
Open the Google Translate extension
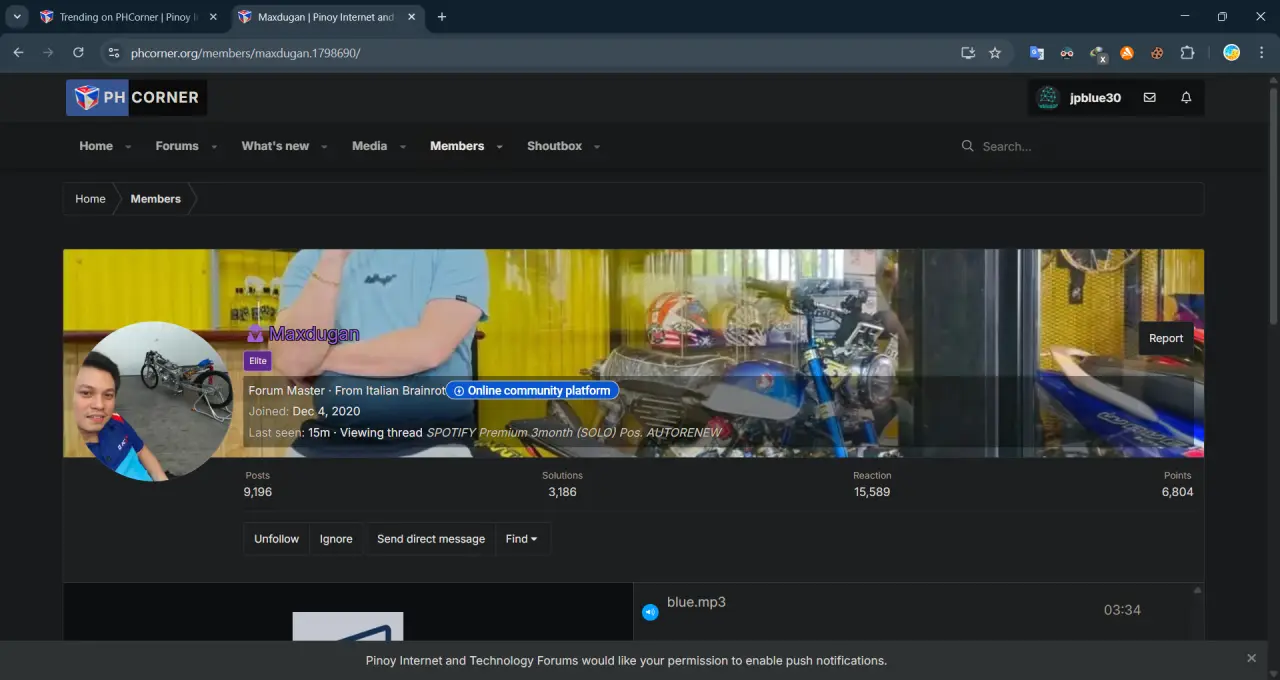point(1037,53)
